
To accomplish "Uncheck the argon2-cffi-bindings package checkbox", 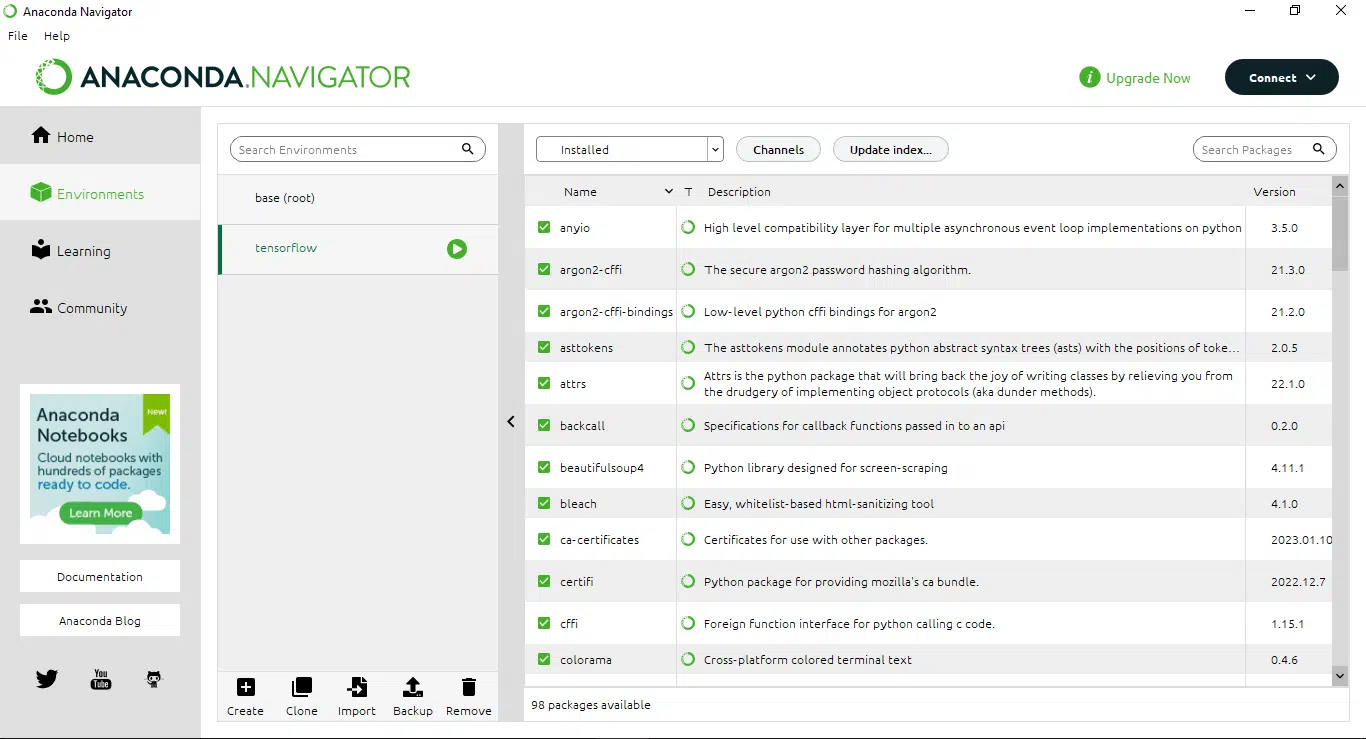I will coord(544,311).
